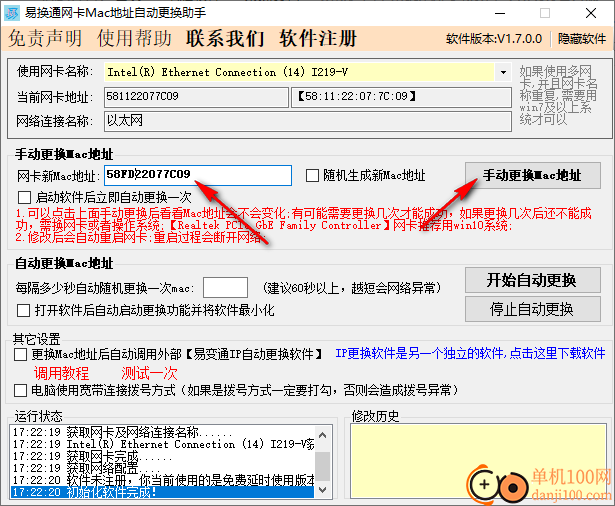
Task: Click the formatted MAC field 58:11:22:07:7C:09
Action: coord(401,97)
